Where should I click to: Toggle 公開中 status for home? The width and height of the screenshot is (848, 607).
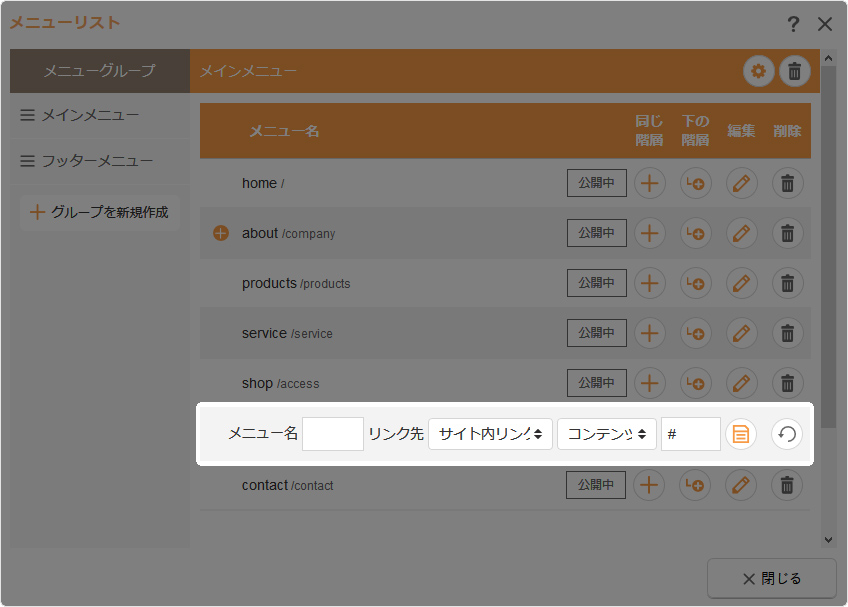click(597, 183)
